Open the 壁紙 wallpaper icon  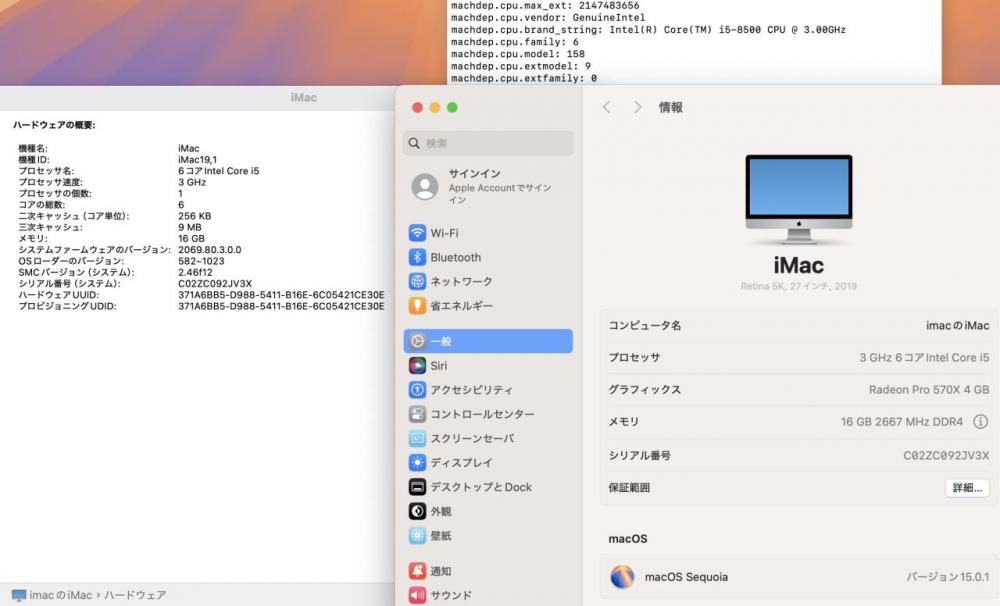[x=417, y=535]
